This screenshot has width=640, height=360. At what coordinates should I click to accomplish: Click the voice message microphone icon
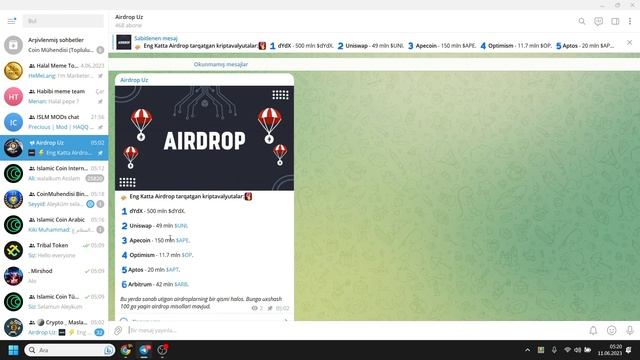click(630, 330)
